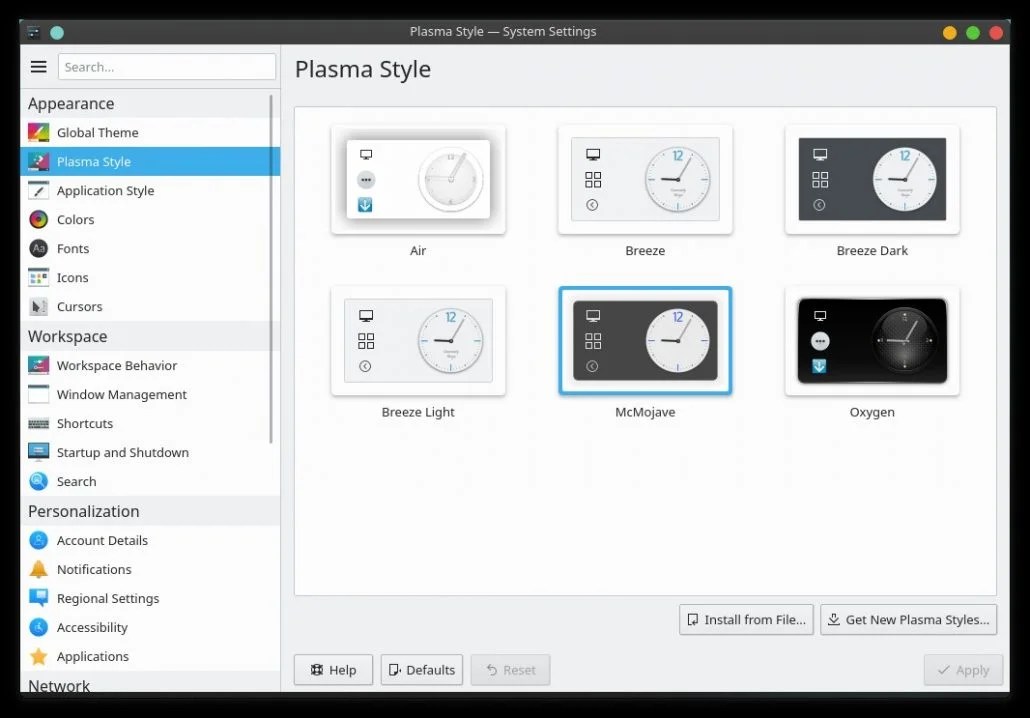This screenshot has height=718, width=1030.
Task: Click the Cursors icon in sidebar
Action: [39, 306]
